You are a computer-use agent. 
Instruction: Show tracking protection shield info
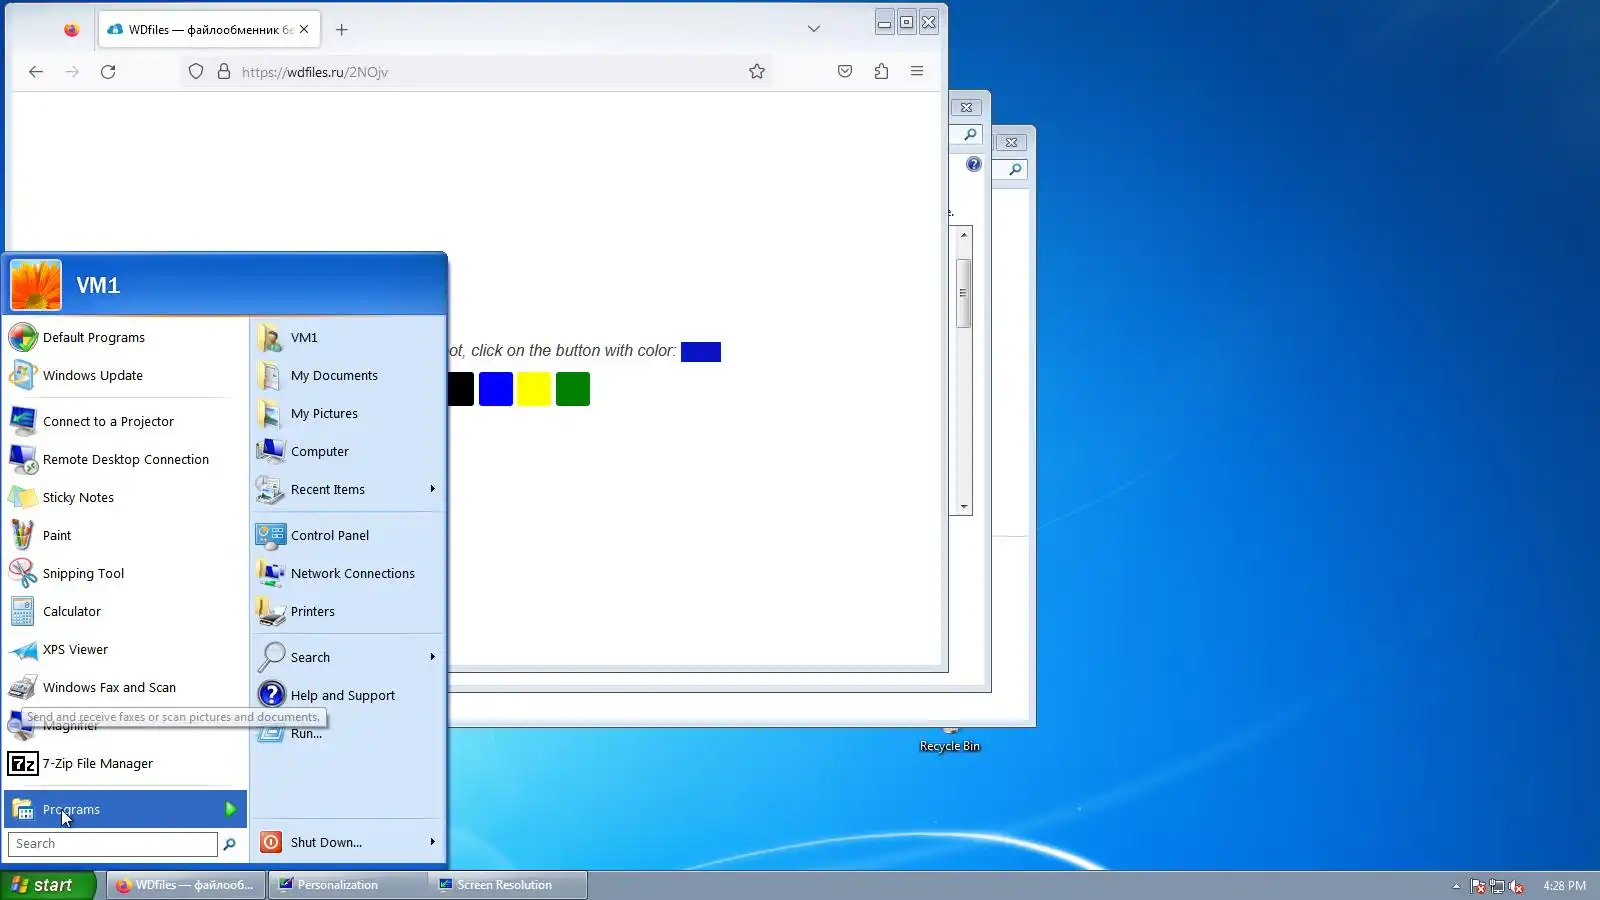click(196, 71)
